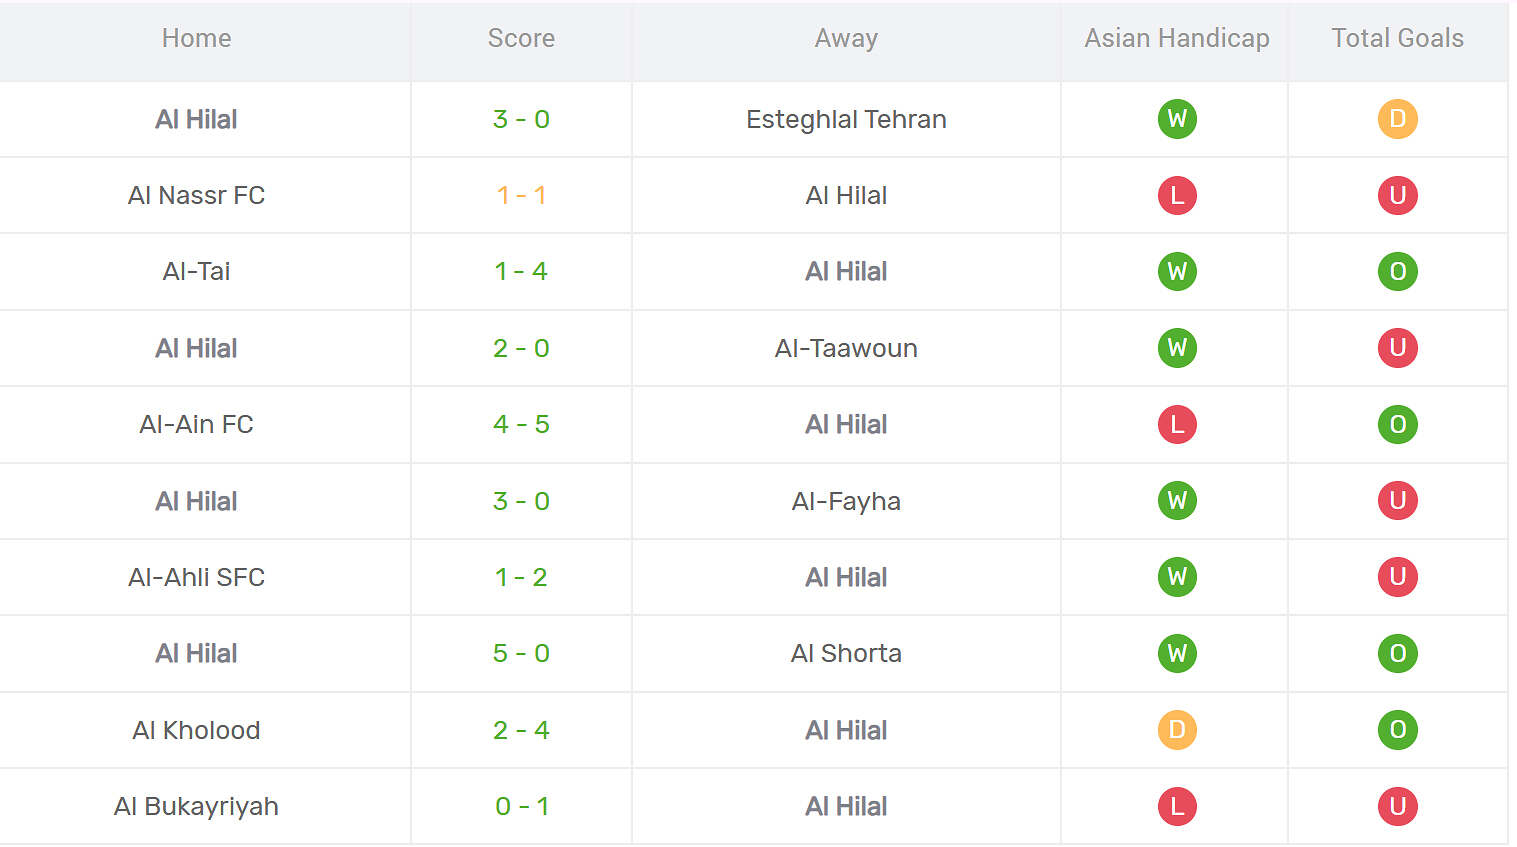Click the W badge in the Esteghlal Tehran row

pyautogui.click(x=1177, y=119)
